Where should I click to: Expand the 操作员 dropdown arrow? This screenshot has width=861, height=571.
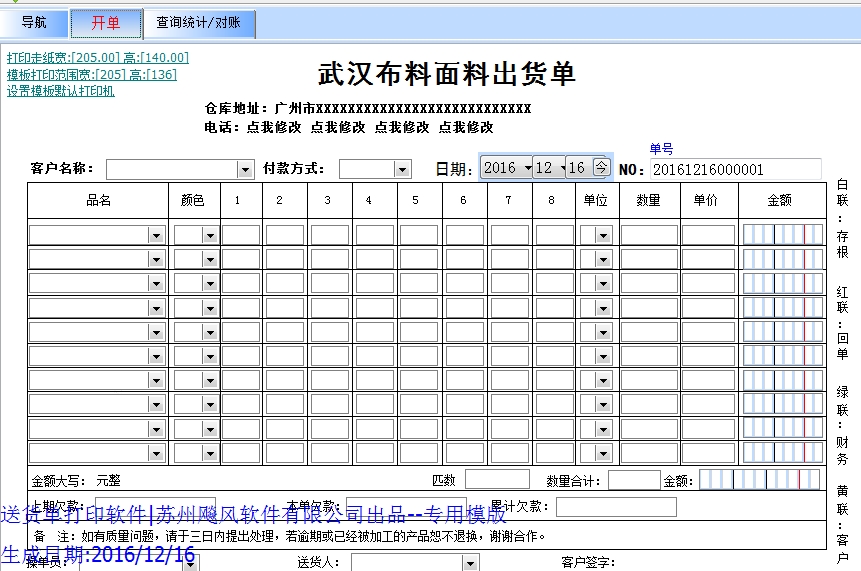click(191, 564)
